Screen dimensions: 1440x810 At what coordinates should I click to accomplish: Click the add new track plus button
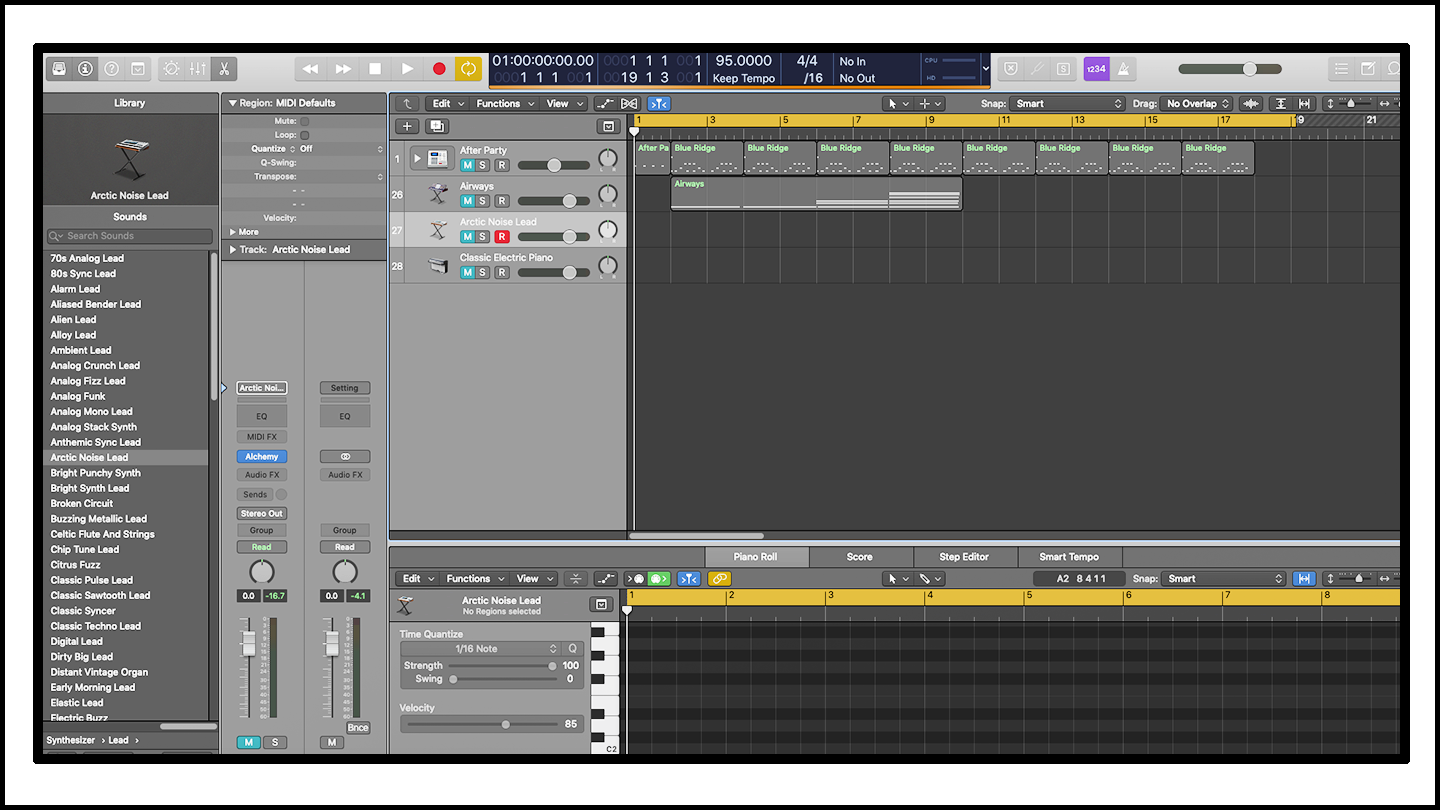pyautogui.click(x=407, y=126)
